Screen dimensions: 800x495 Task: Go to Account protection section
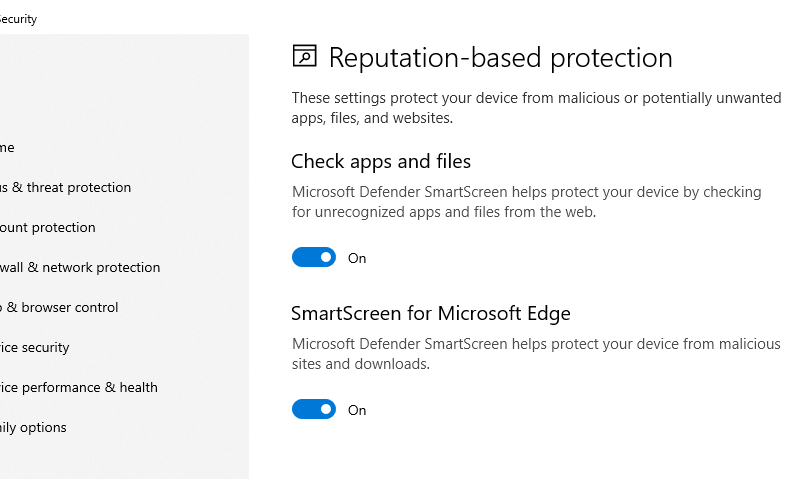(47, 228)
